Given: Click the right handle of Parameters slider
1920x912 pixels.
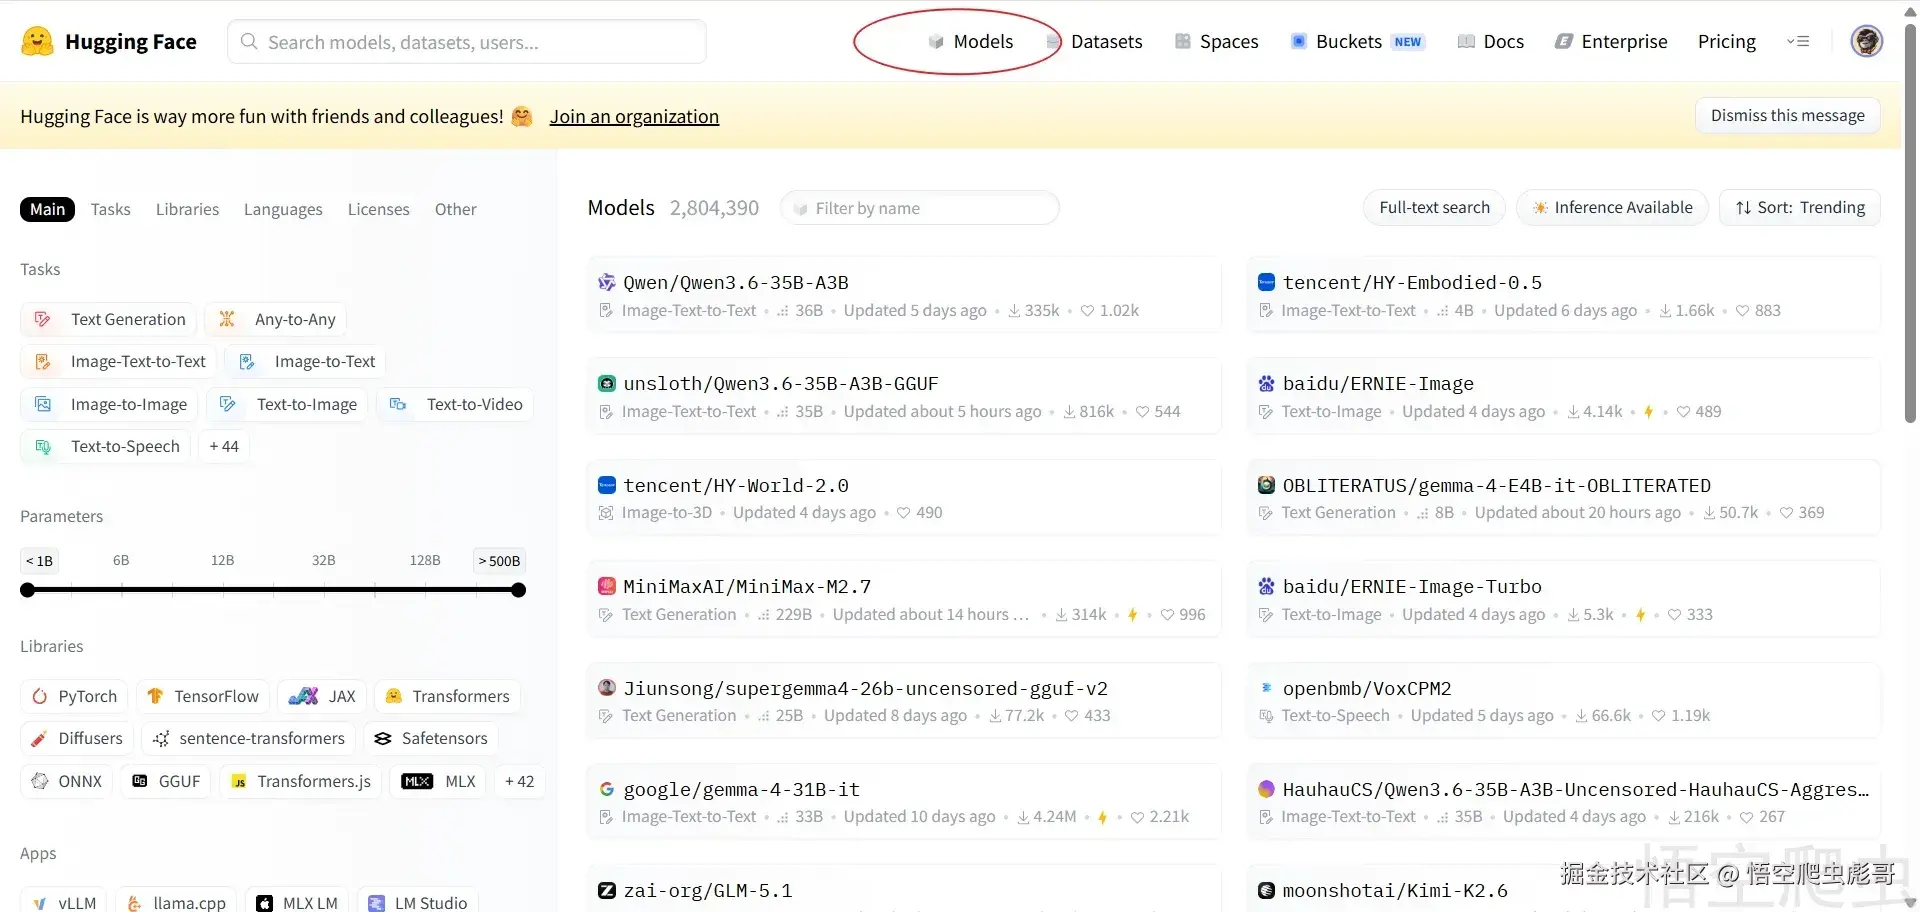Looking at the screenshot, I should [518, 590].
